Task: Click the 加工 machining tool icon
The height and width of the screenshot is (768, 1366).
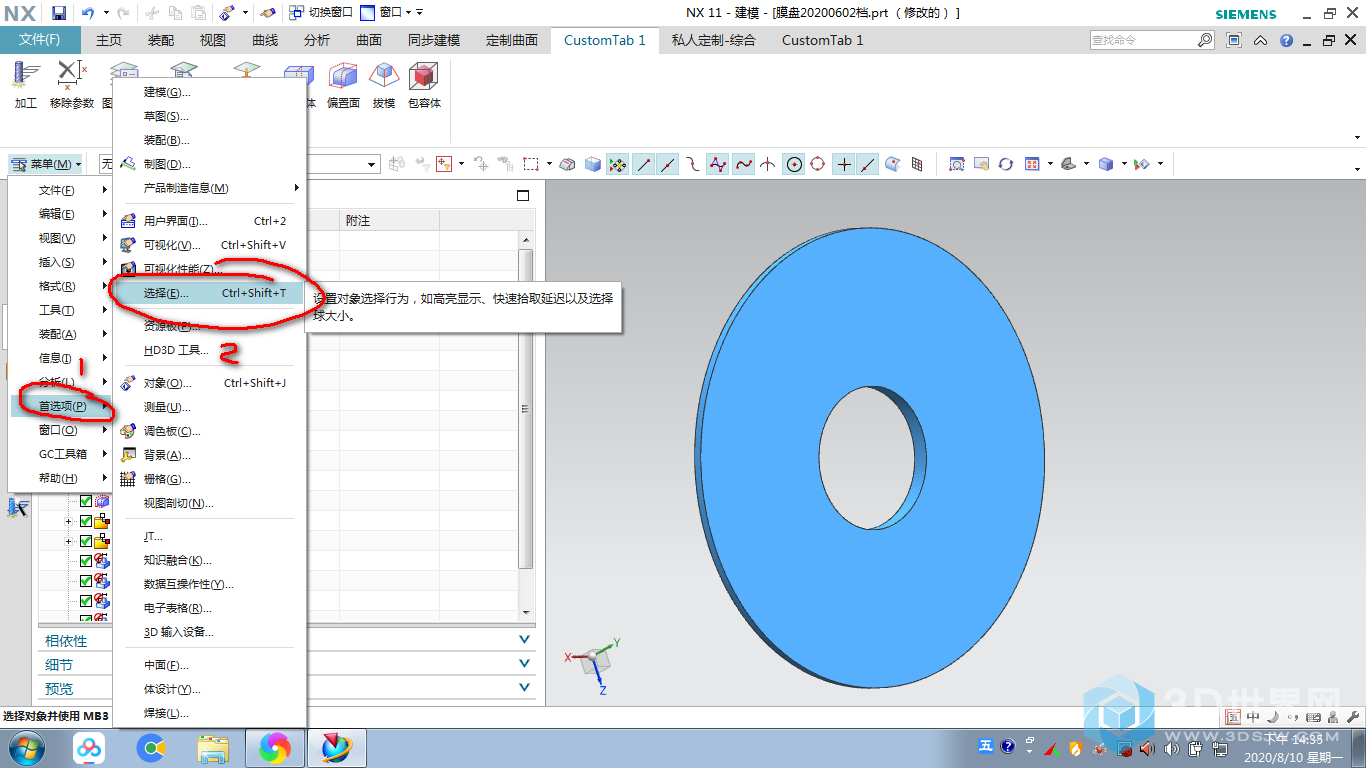Action: pyautogui.click(x=26, y=84)
